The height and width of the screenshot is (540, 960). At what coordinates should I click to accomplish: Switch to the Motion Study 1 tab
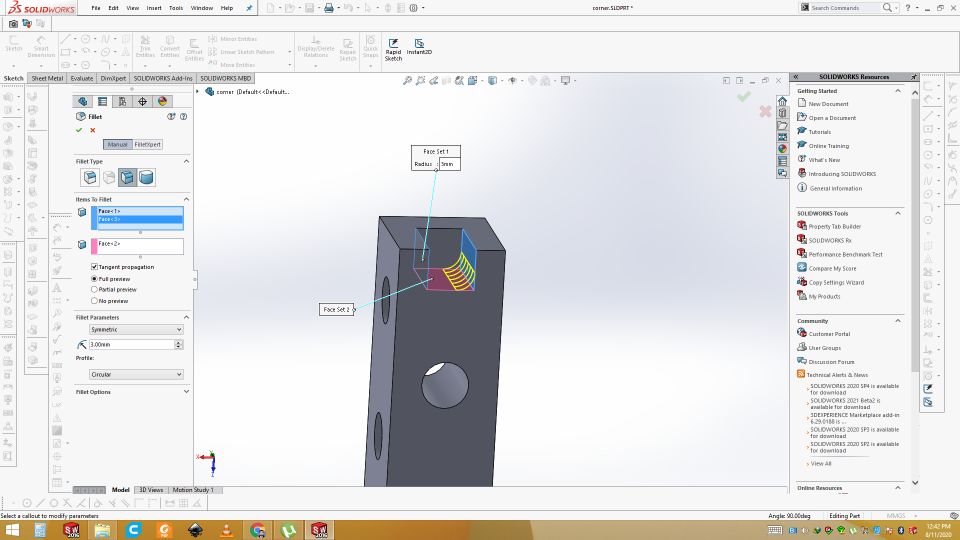(x=193, y=490)
